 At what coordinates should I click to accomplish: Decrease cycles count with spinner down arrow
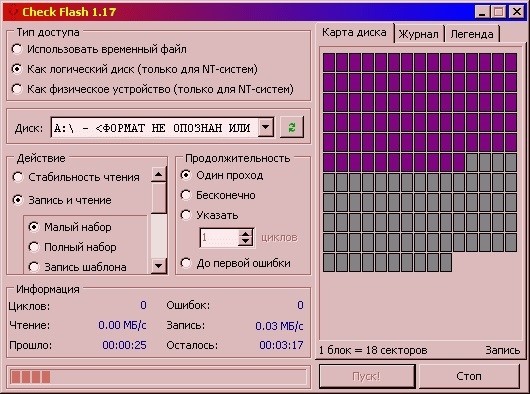tap(246, 242)
